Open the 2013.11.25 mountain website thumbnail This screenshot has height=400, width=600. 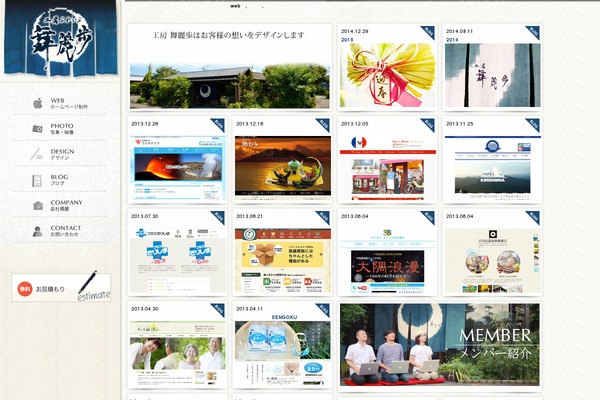(492, 168)
